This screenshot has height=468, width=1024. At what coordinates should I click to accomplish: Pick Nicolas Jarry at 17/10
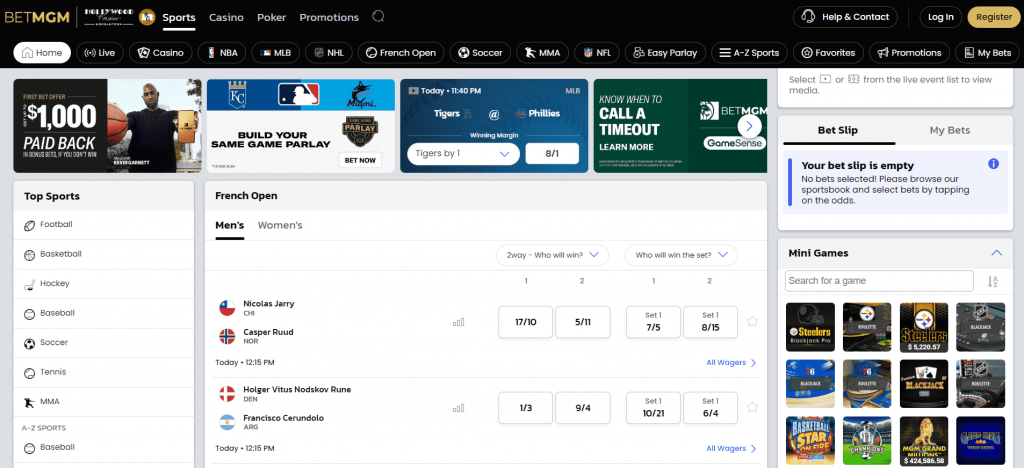[526, 322]
